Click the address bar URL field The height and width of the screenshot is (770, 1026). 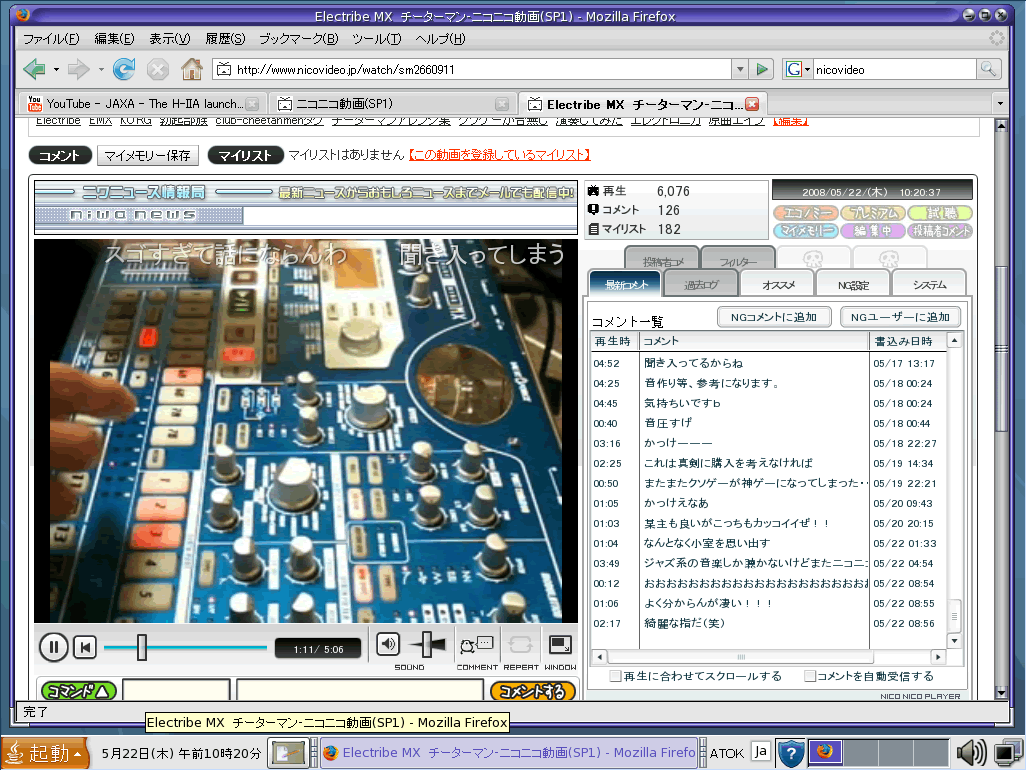[x=471, y=69]
